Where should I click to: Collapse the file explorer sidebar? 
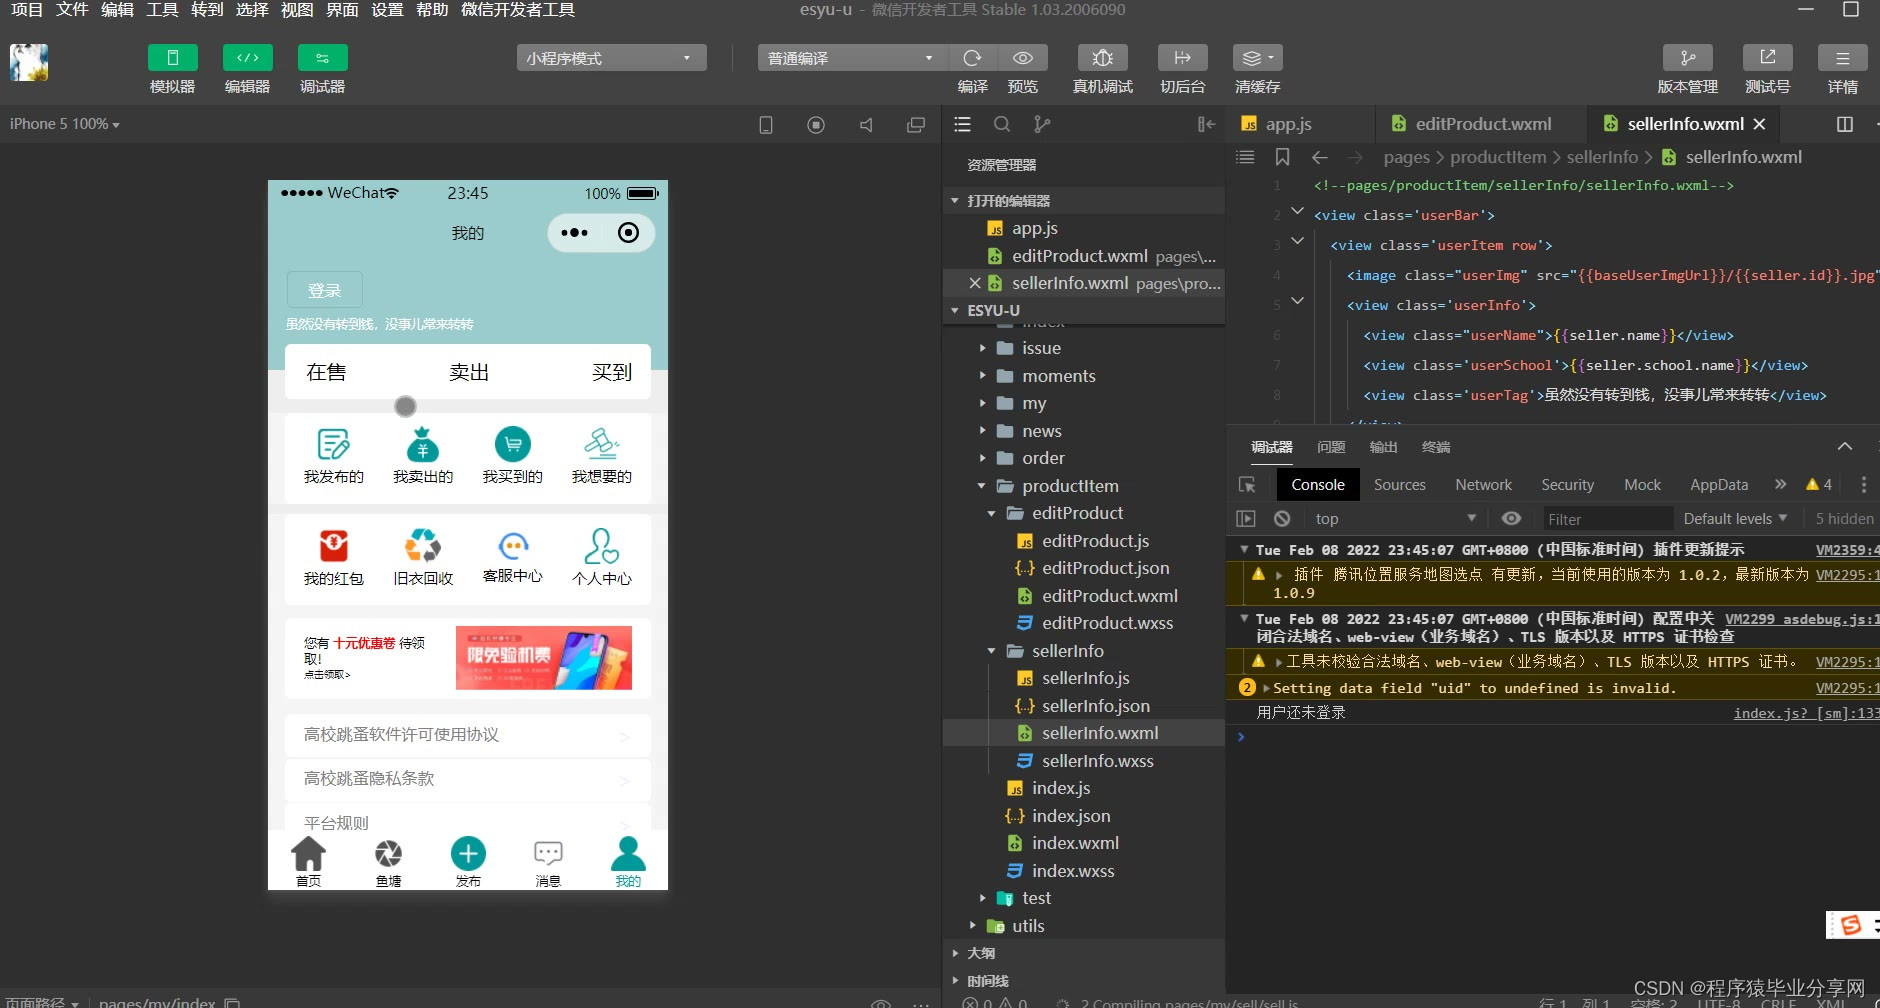pyautogui.click(x=1206, y=124)
